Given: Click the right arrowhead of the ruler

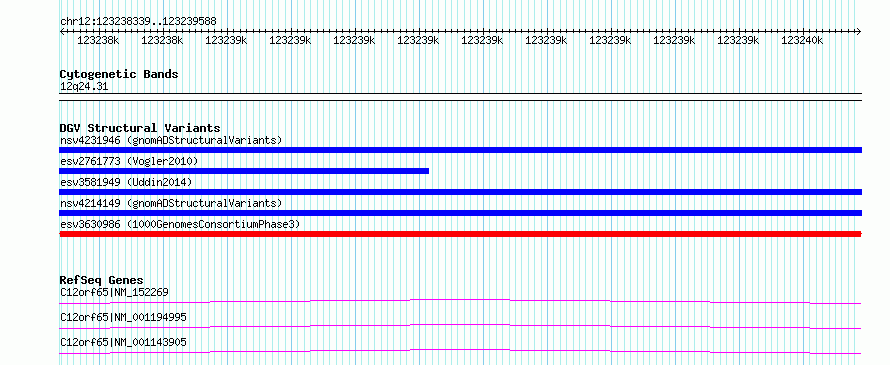Looking at the screenshot, I should (859, 31).
